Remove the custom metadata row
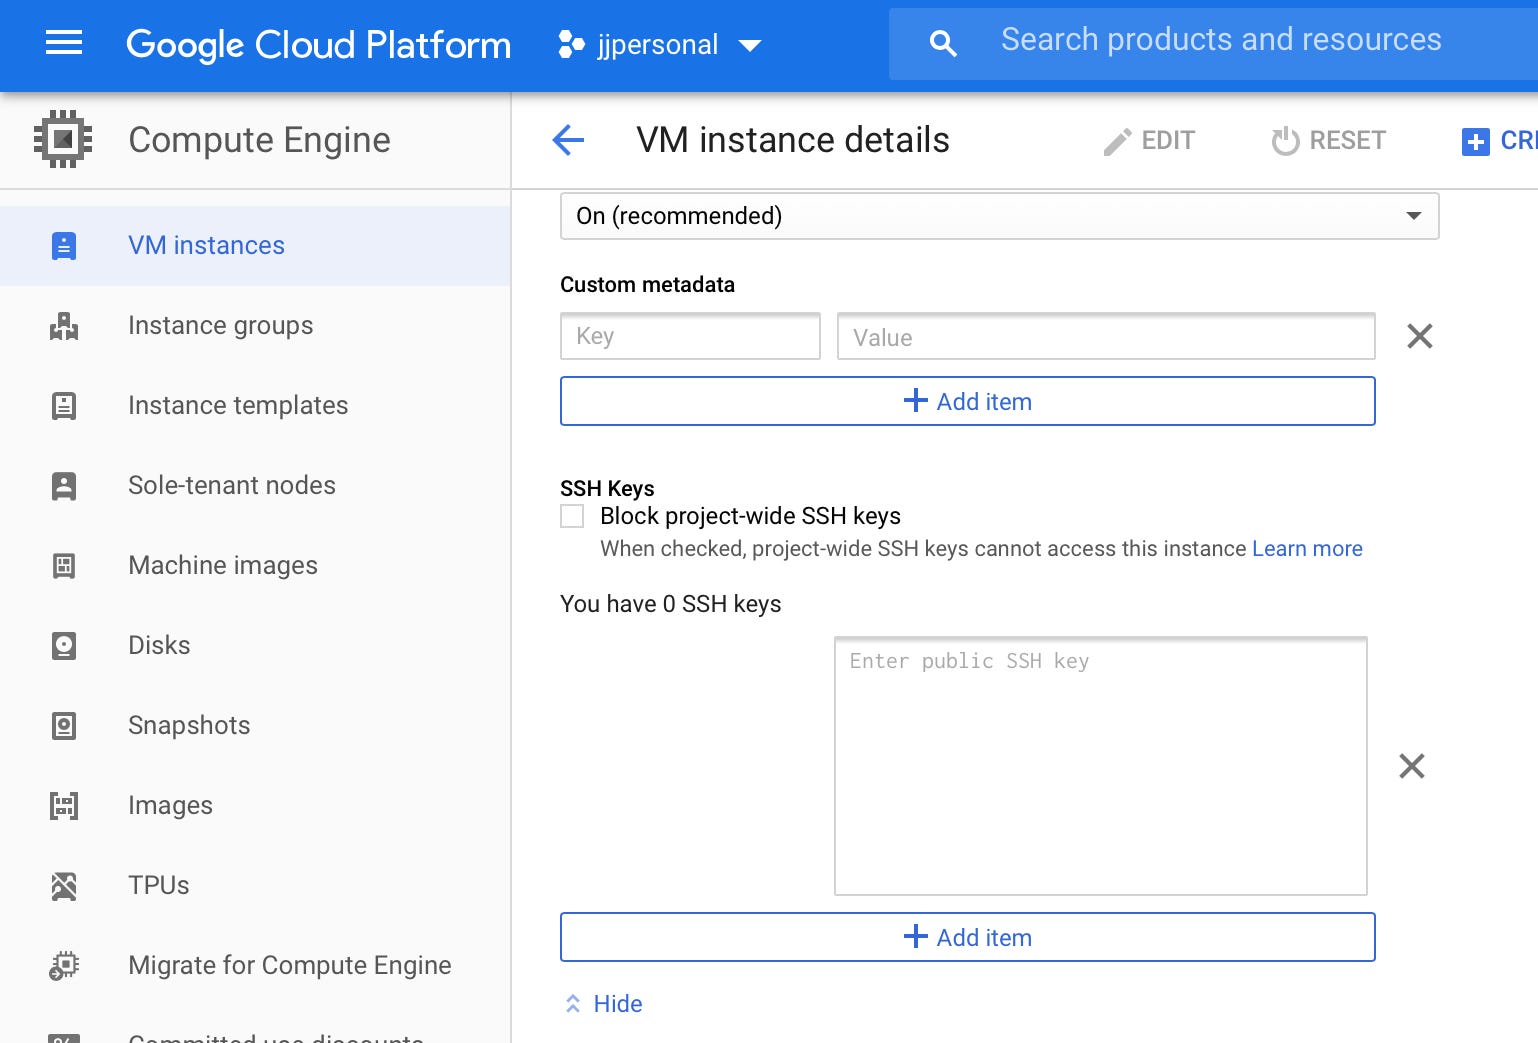 [x=1419, y=336]
